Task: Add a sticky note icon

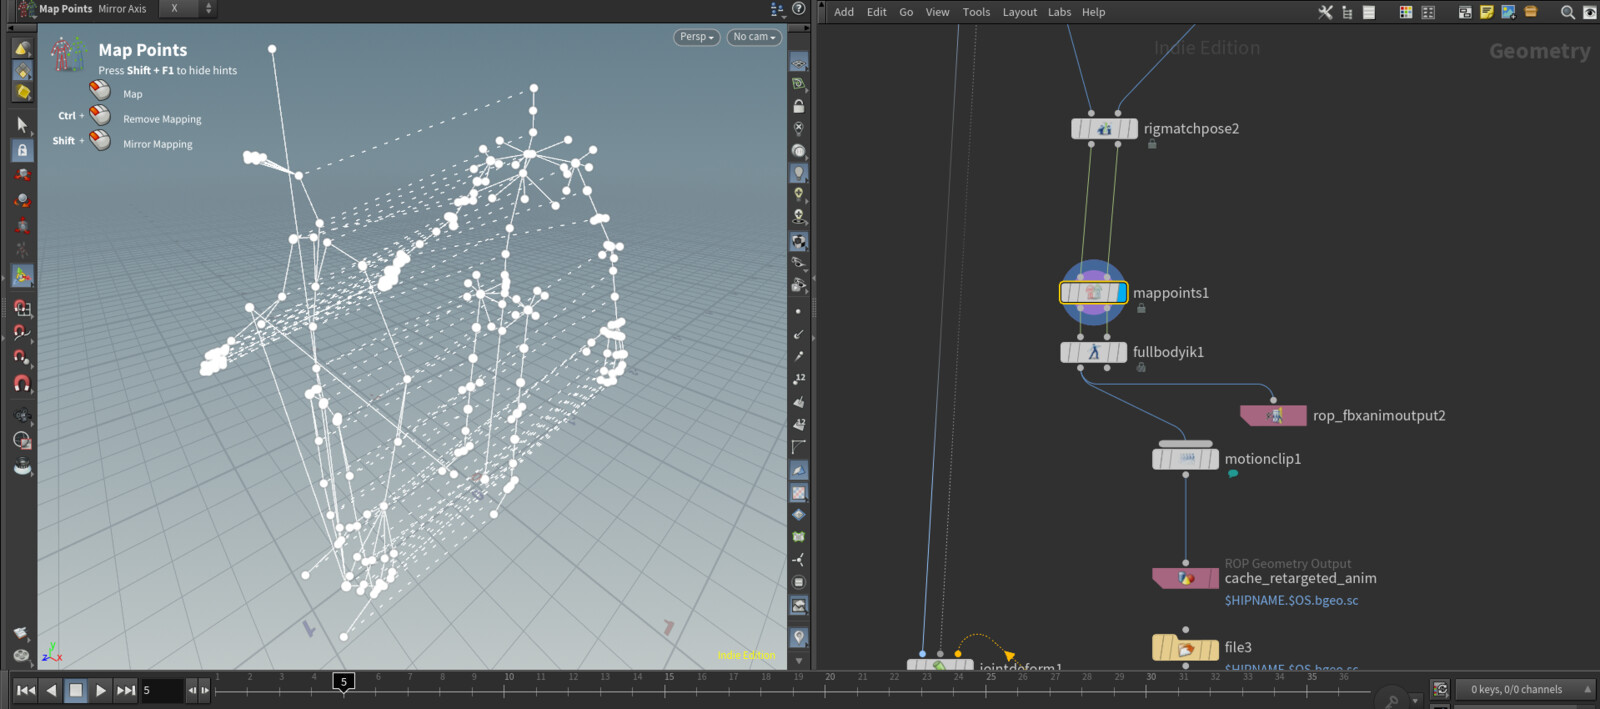Action: tap(1487, 12)
